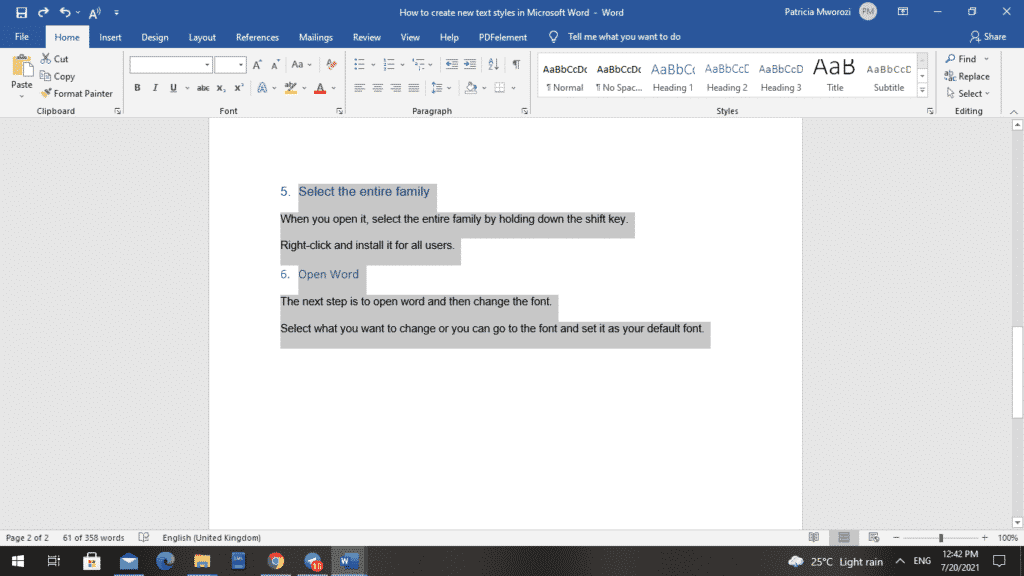Switch to the Design tab

155,37
